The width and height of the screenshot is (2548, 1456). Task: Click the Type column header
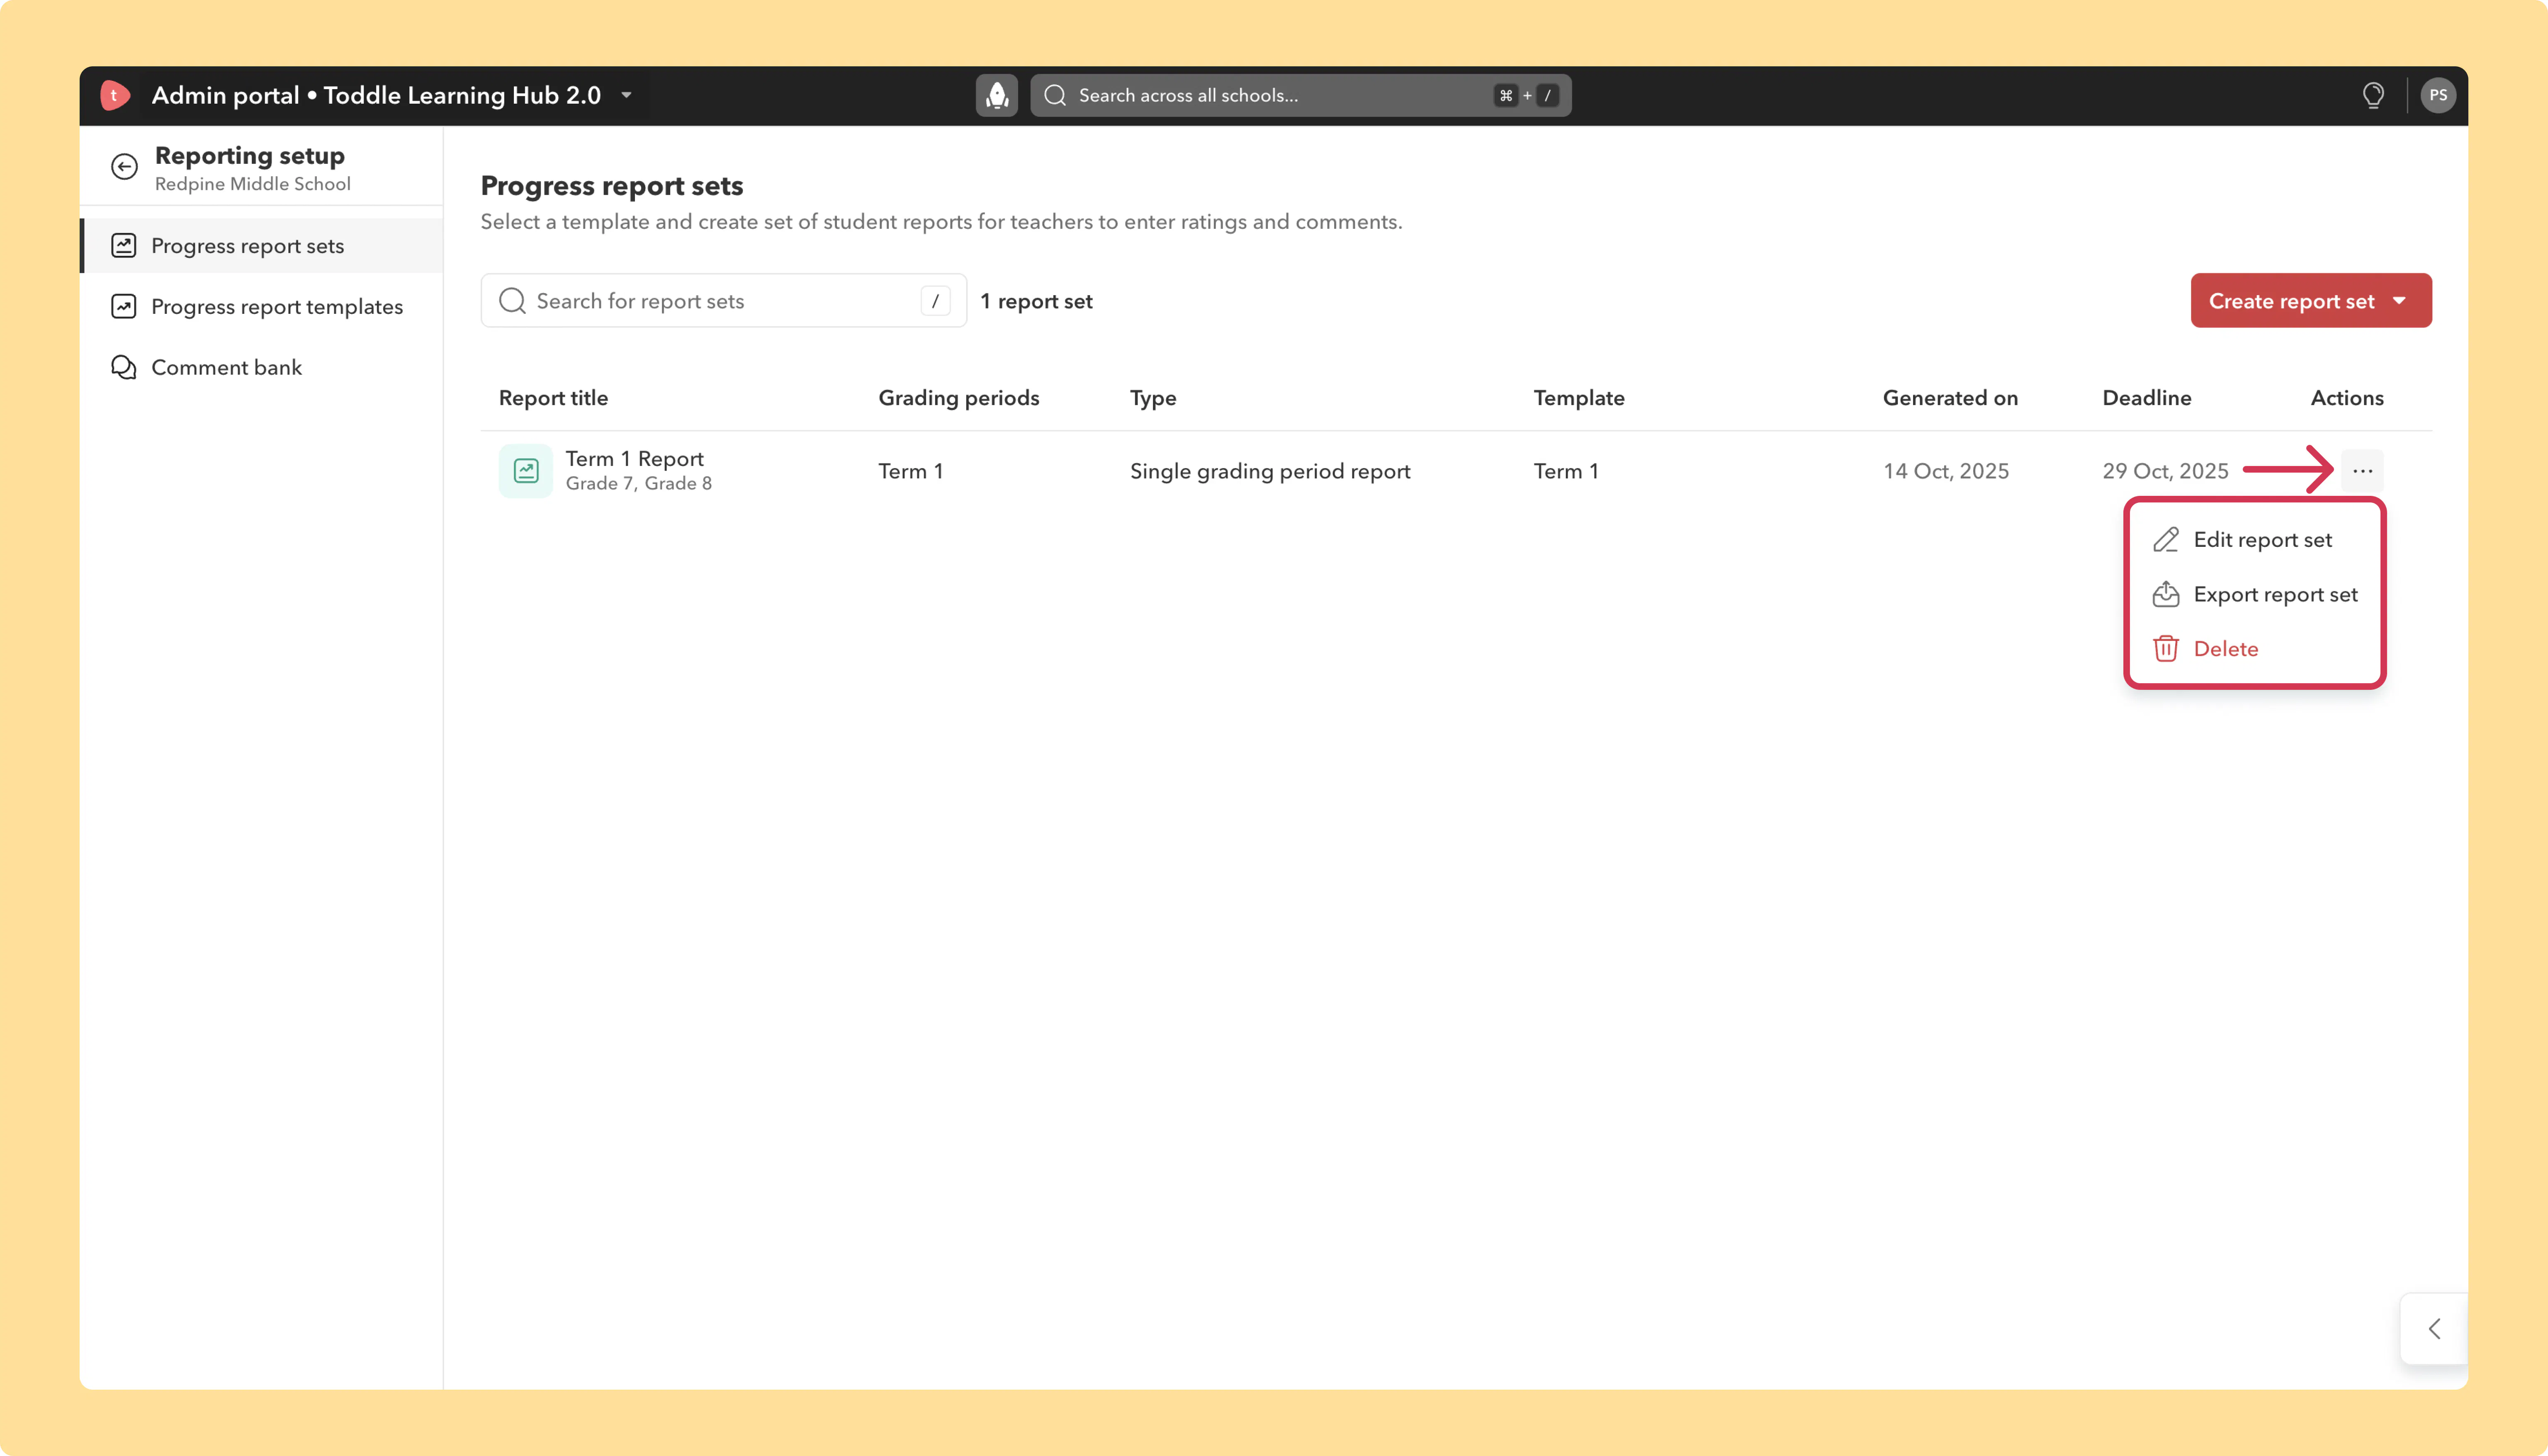(x=1153, y=398)
